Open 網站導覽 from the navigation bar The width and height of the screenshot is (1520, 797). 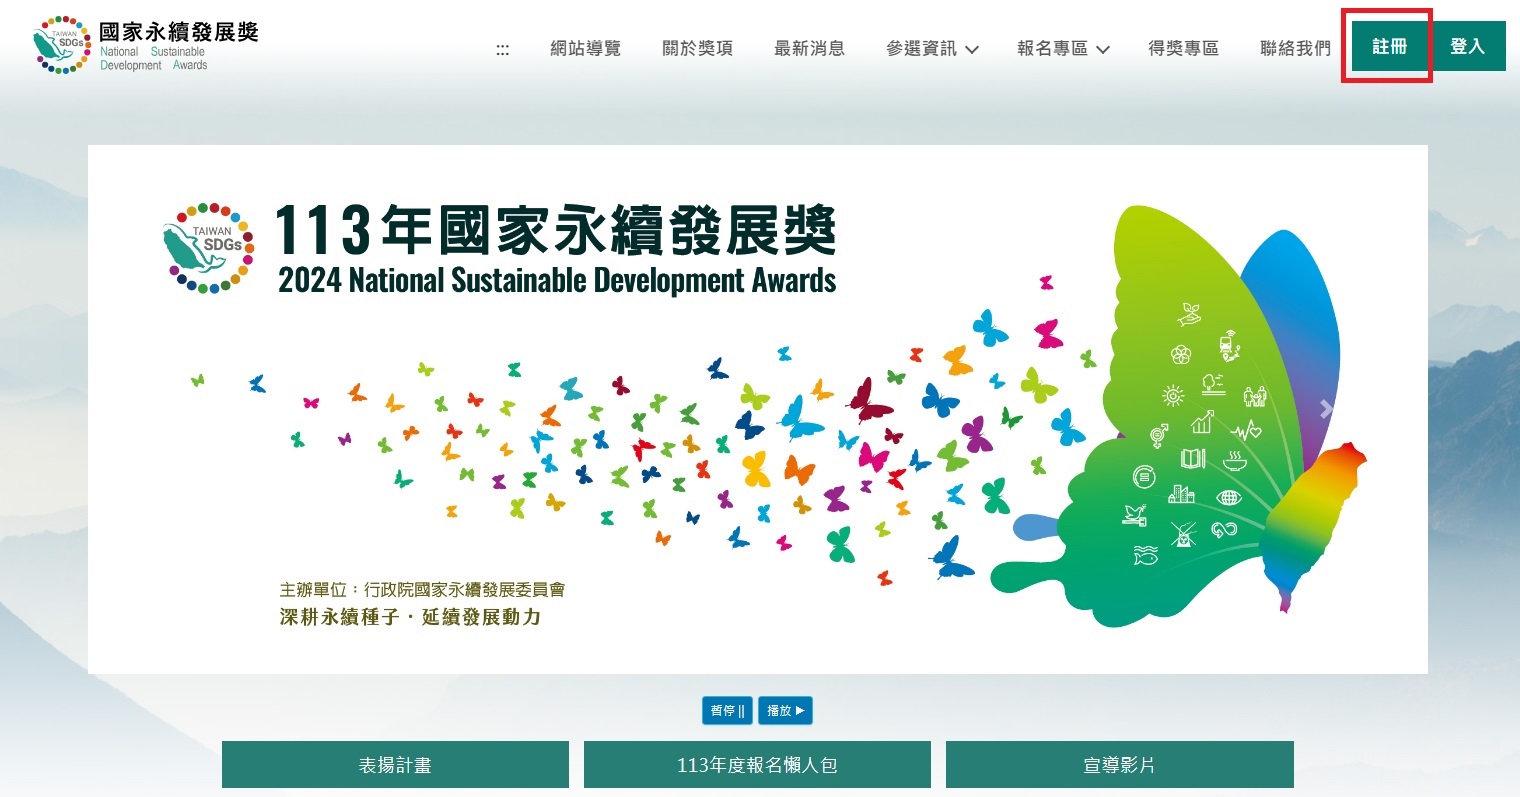pos(586,48)
